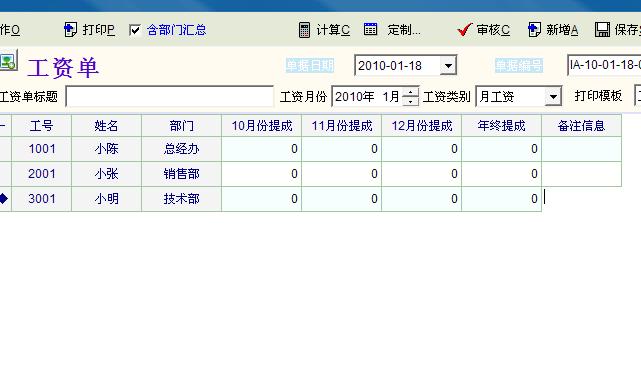Click the red checkmark audit icon
Screen dimensions: 641x384
[464, 29]
